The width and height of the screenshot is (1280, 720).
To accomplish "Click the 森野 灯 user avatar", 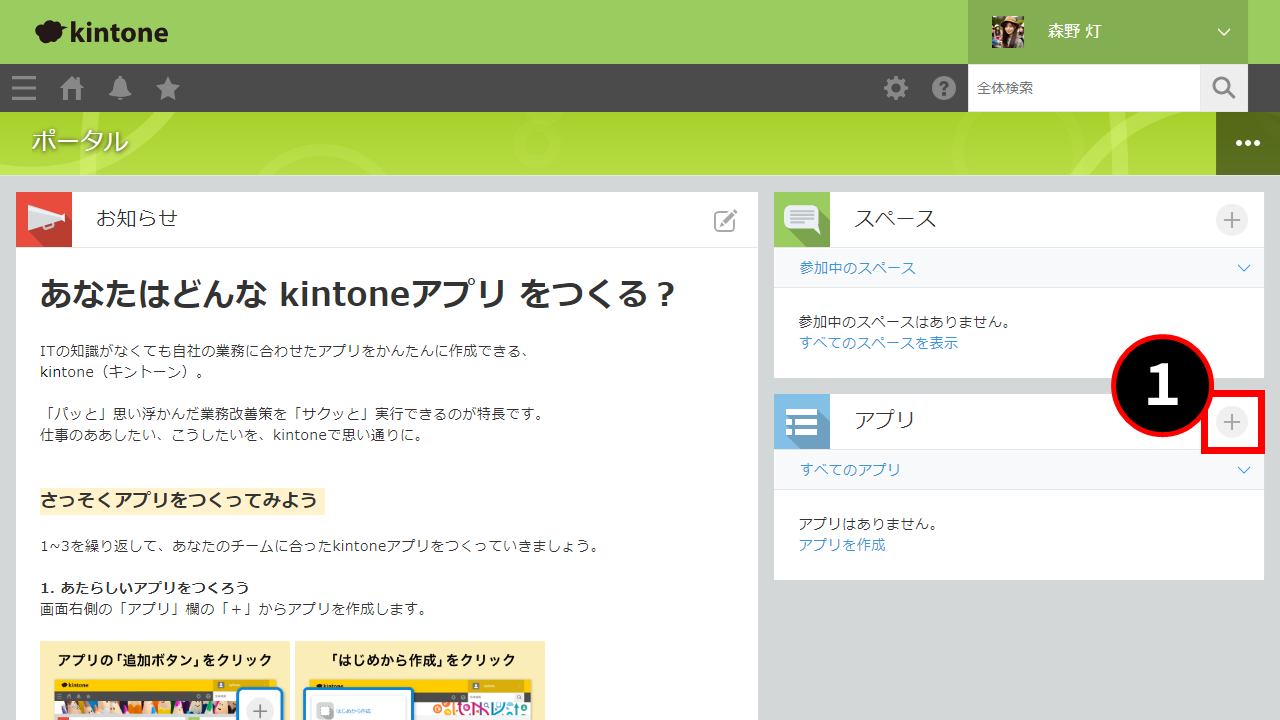I will tap(1008, 32).
